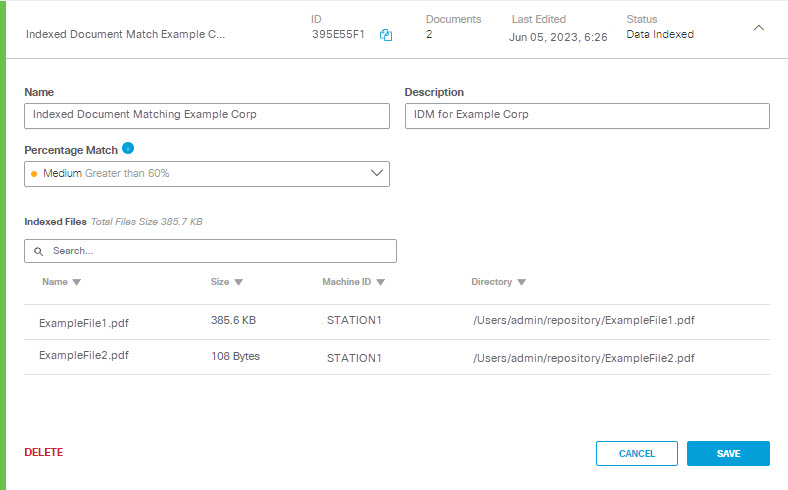The height and width of the screenshot is (490, 788).
Task: Delete this Indexed Document Match profile
Action: point(44,452)
